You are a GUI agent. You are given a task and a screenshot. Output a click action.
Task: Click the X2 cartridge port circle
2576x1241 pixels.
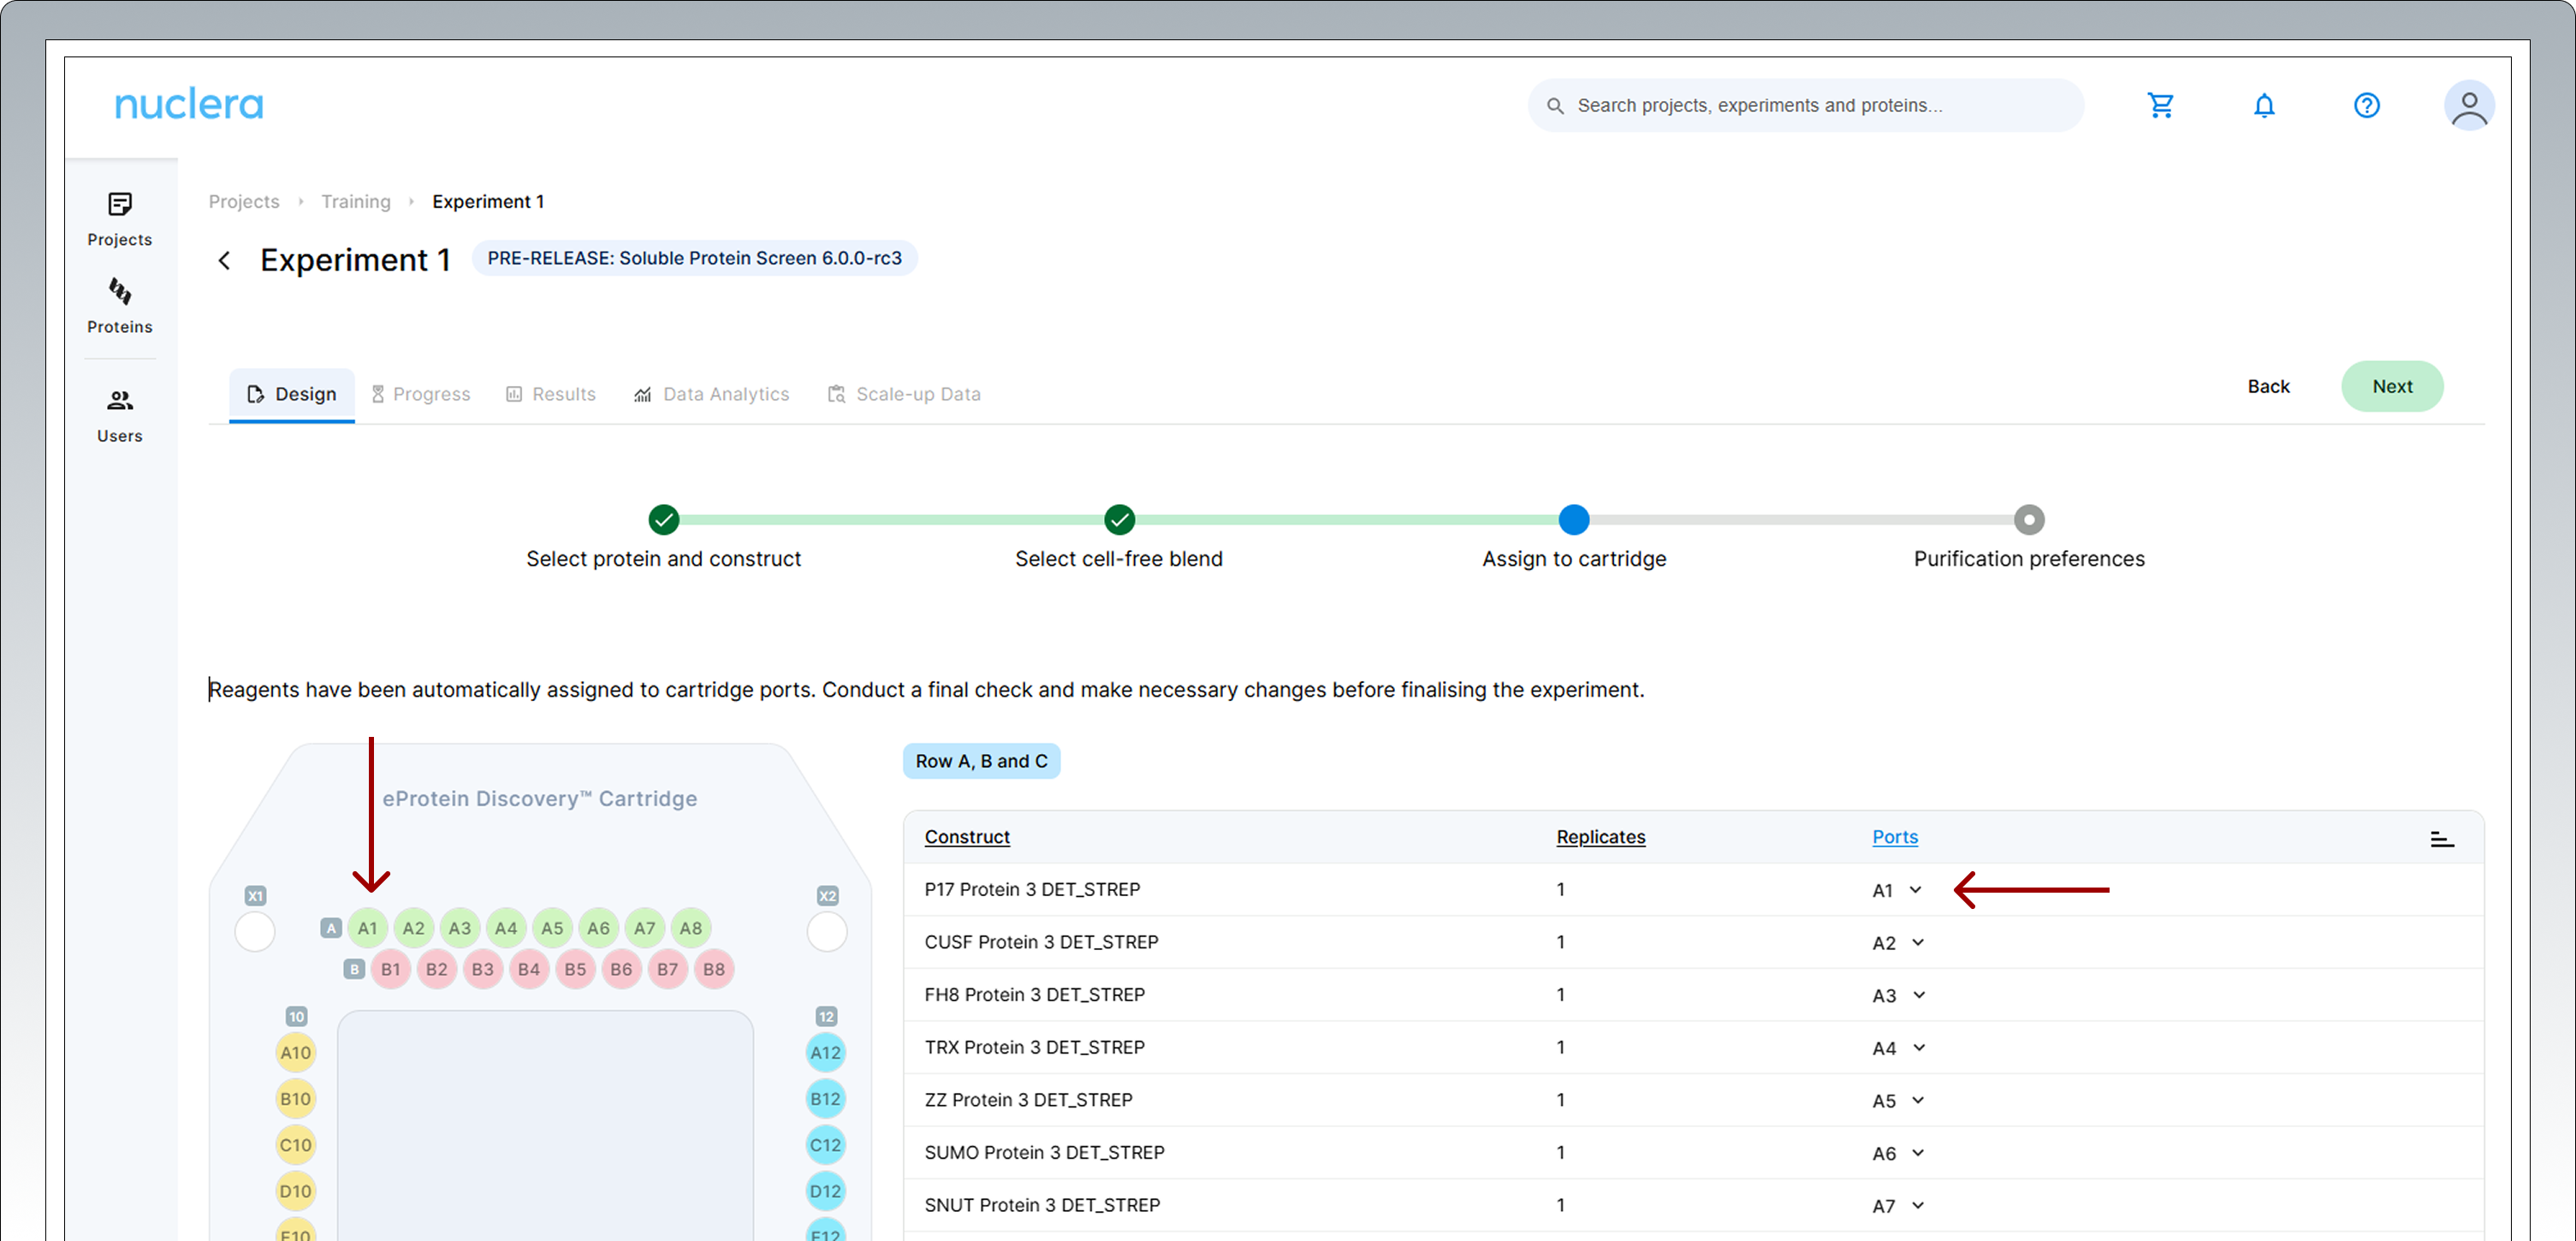[x=826, y=932]
